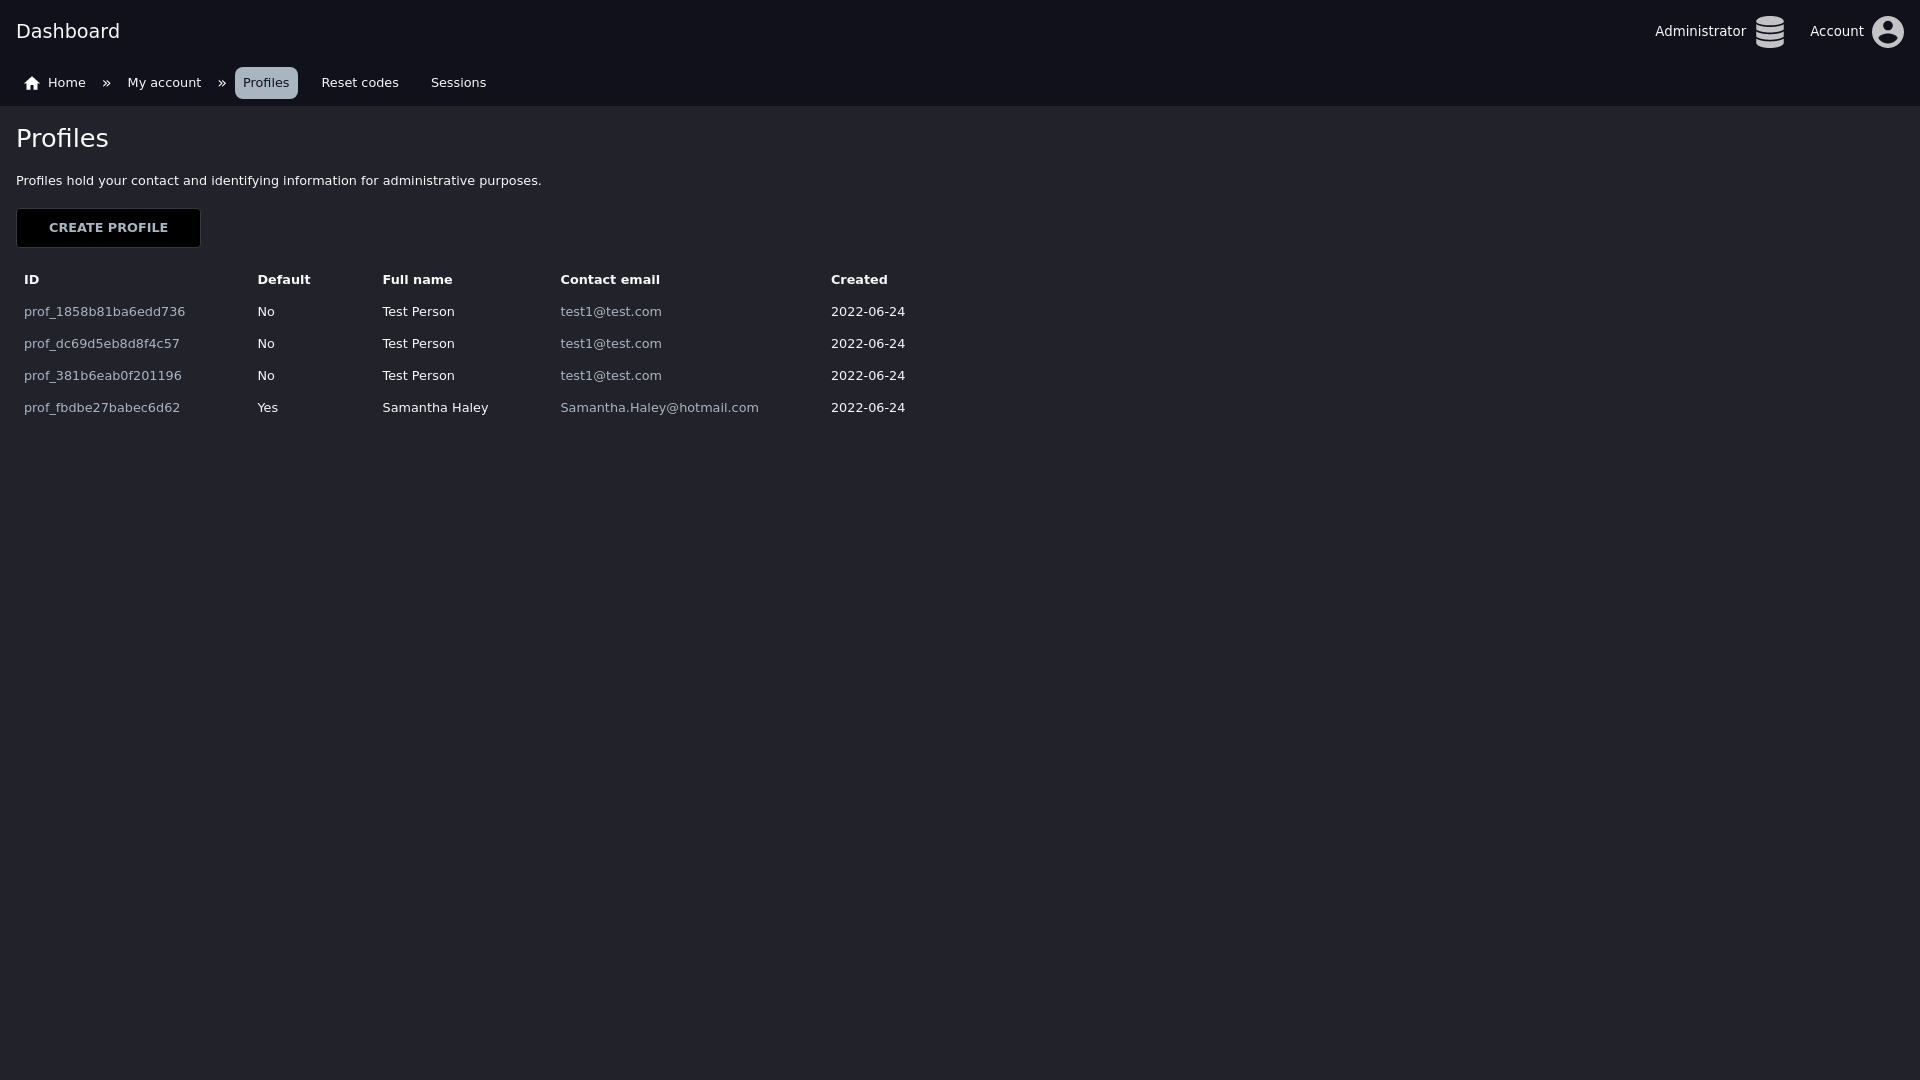Click Samantha.Haley@hotmail.com email link
This screenshot has width=1920, height=1080.
[x=659, y=408]
